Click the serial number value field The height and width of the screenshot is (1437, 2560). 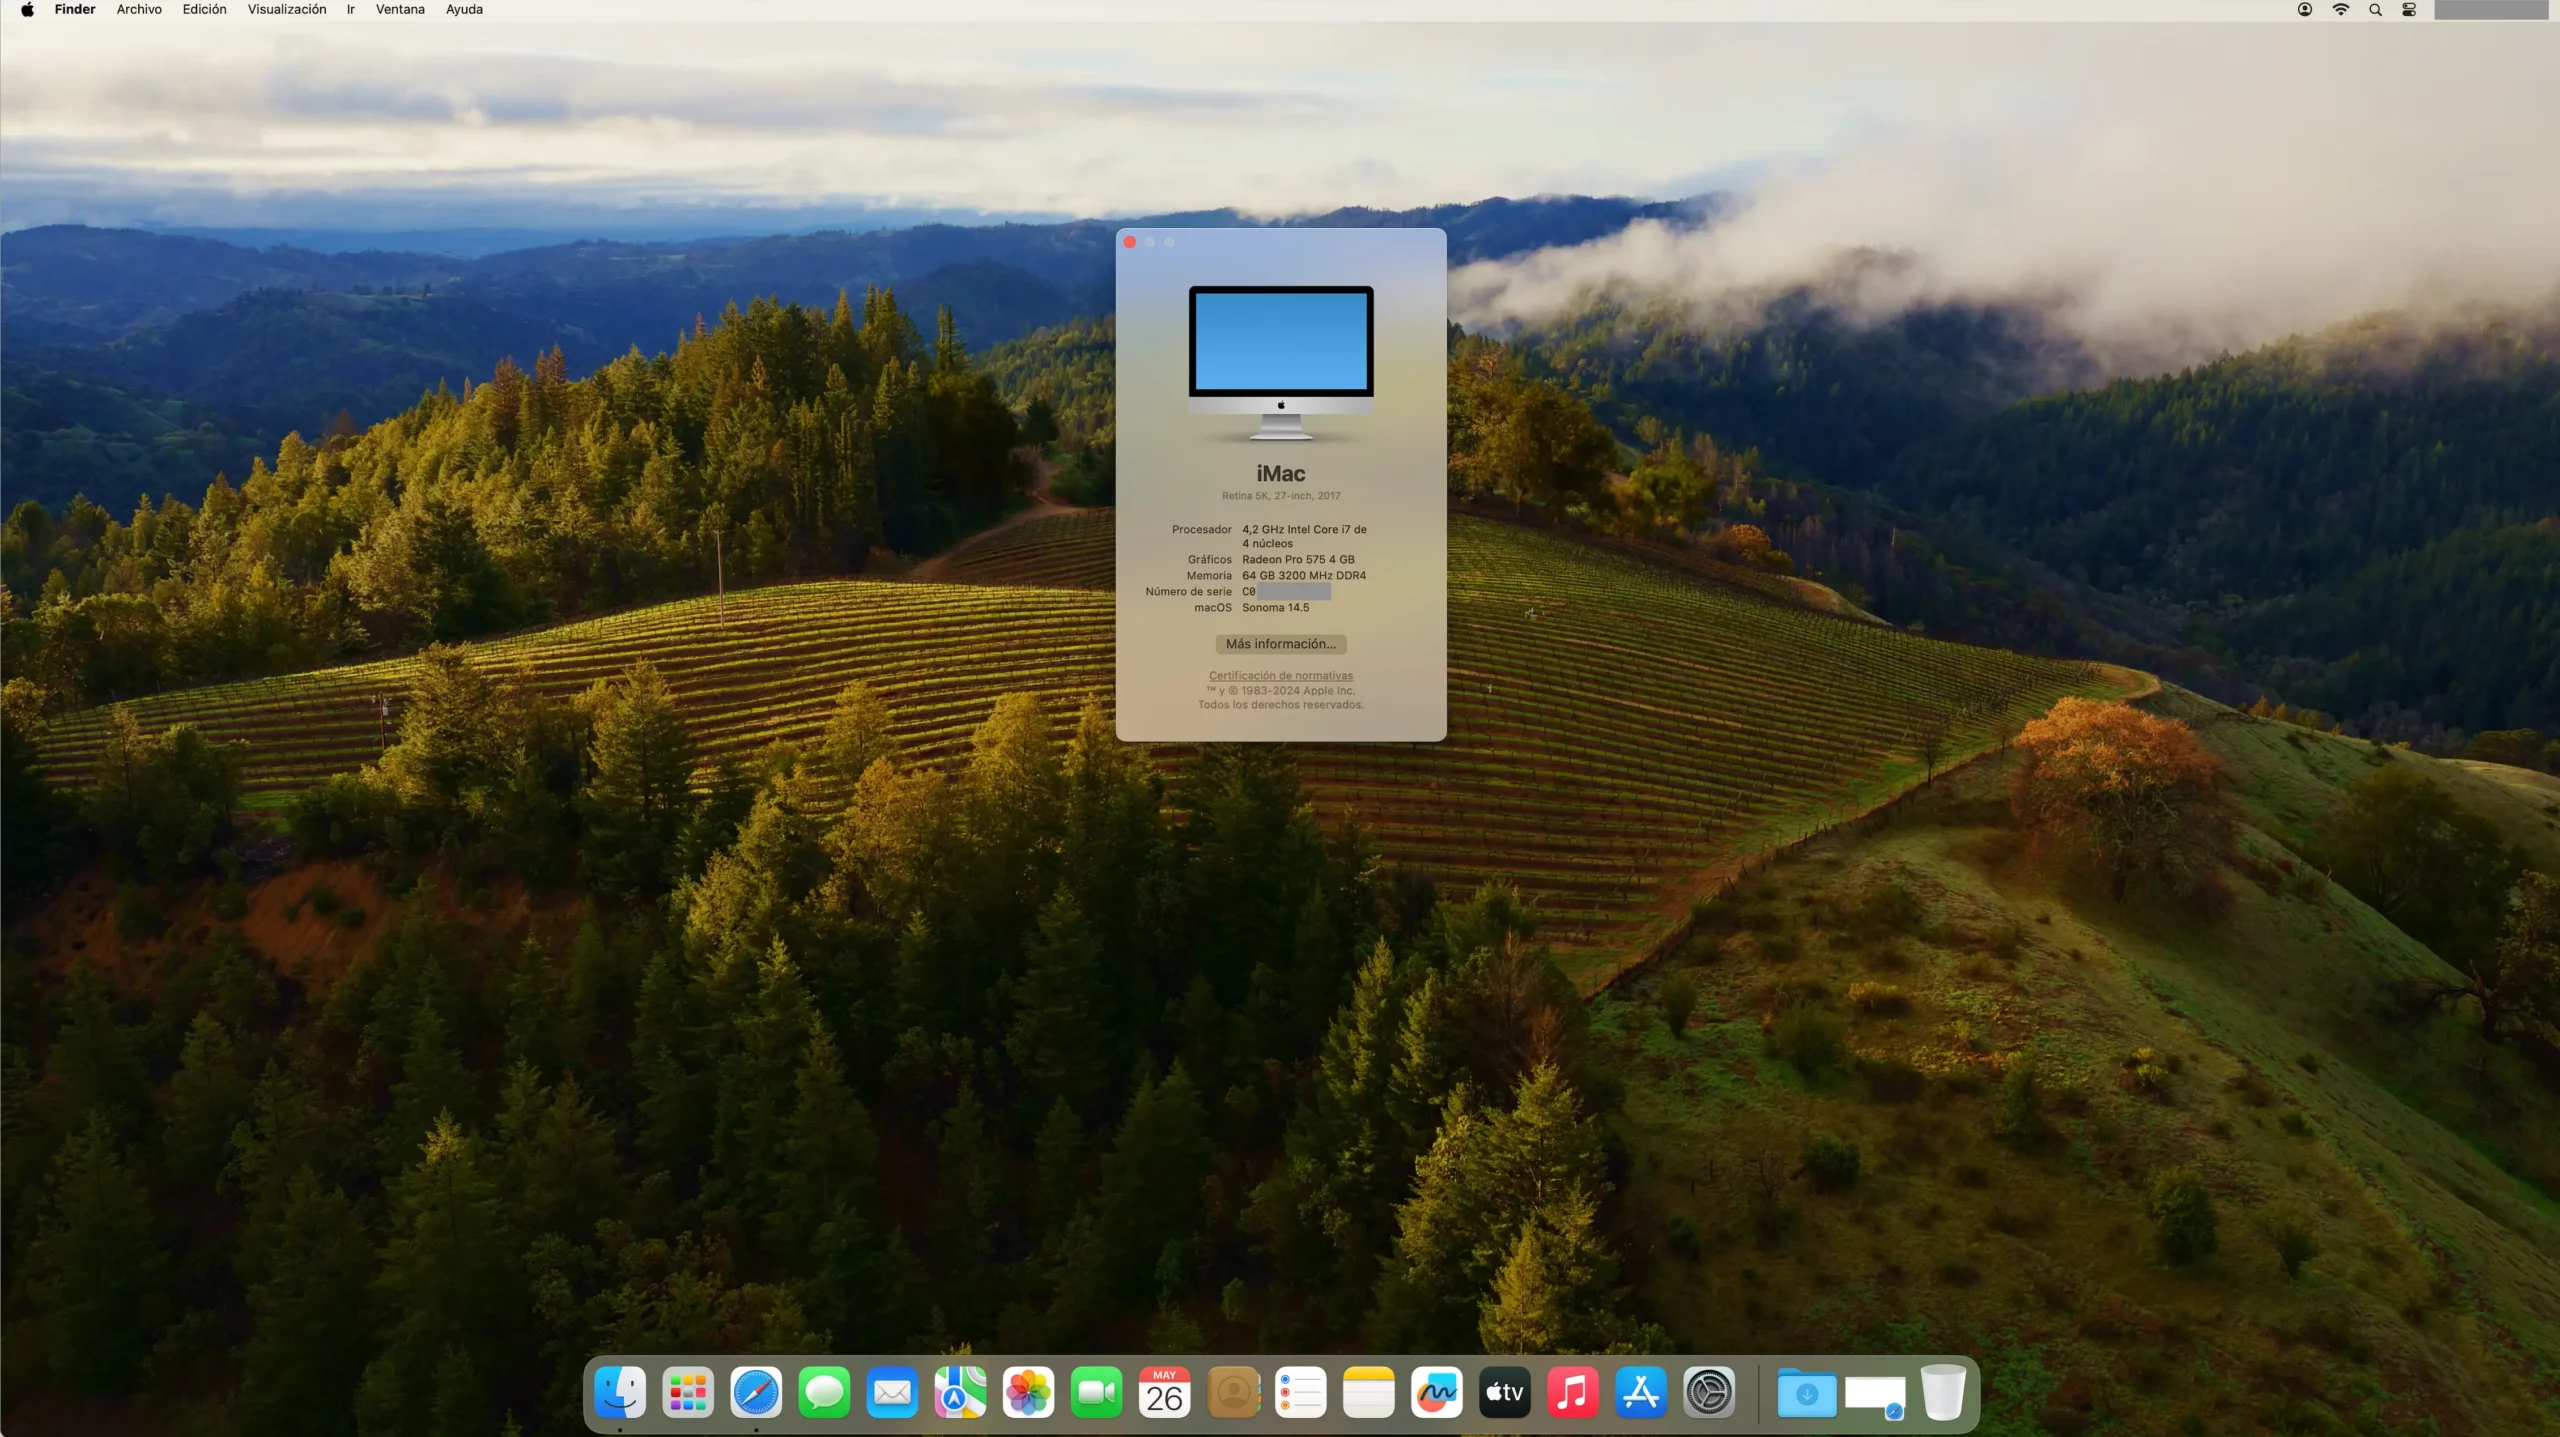(1286, 592)
